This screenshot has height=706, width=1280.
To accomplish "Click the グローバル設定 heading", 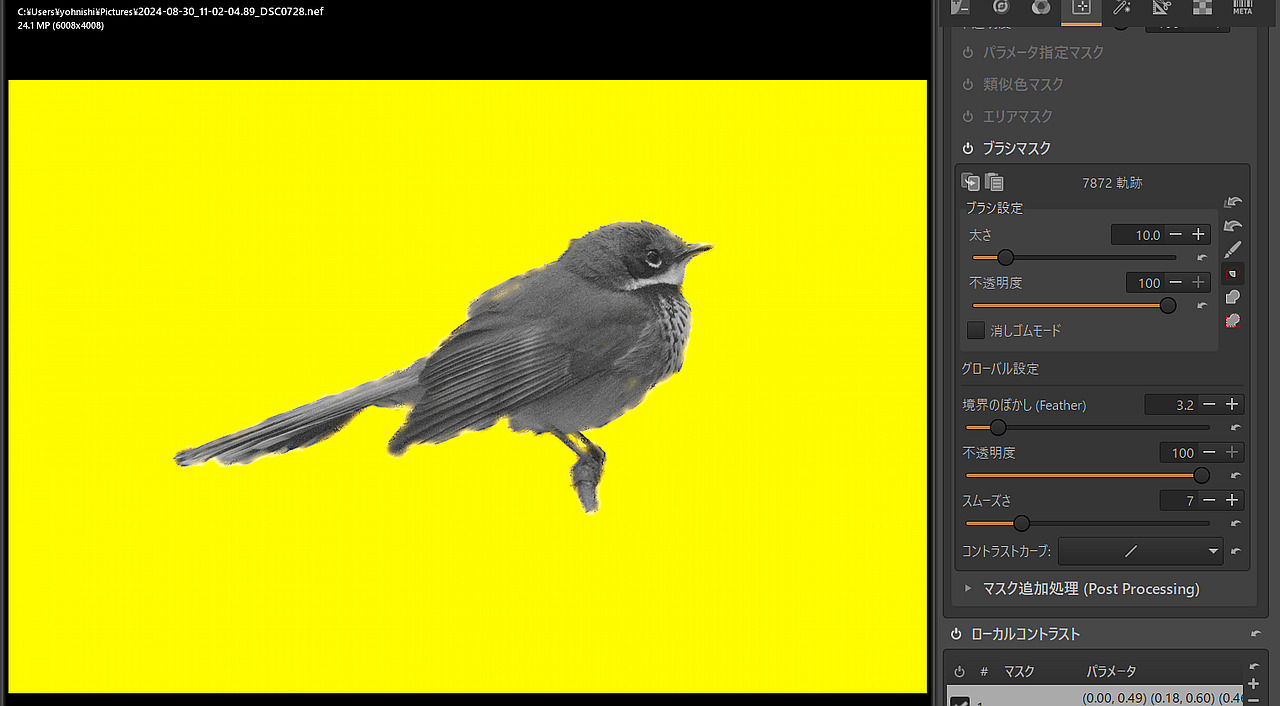I will (x=1001, y=368).
